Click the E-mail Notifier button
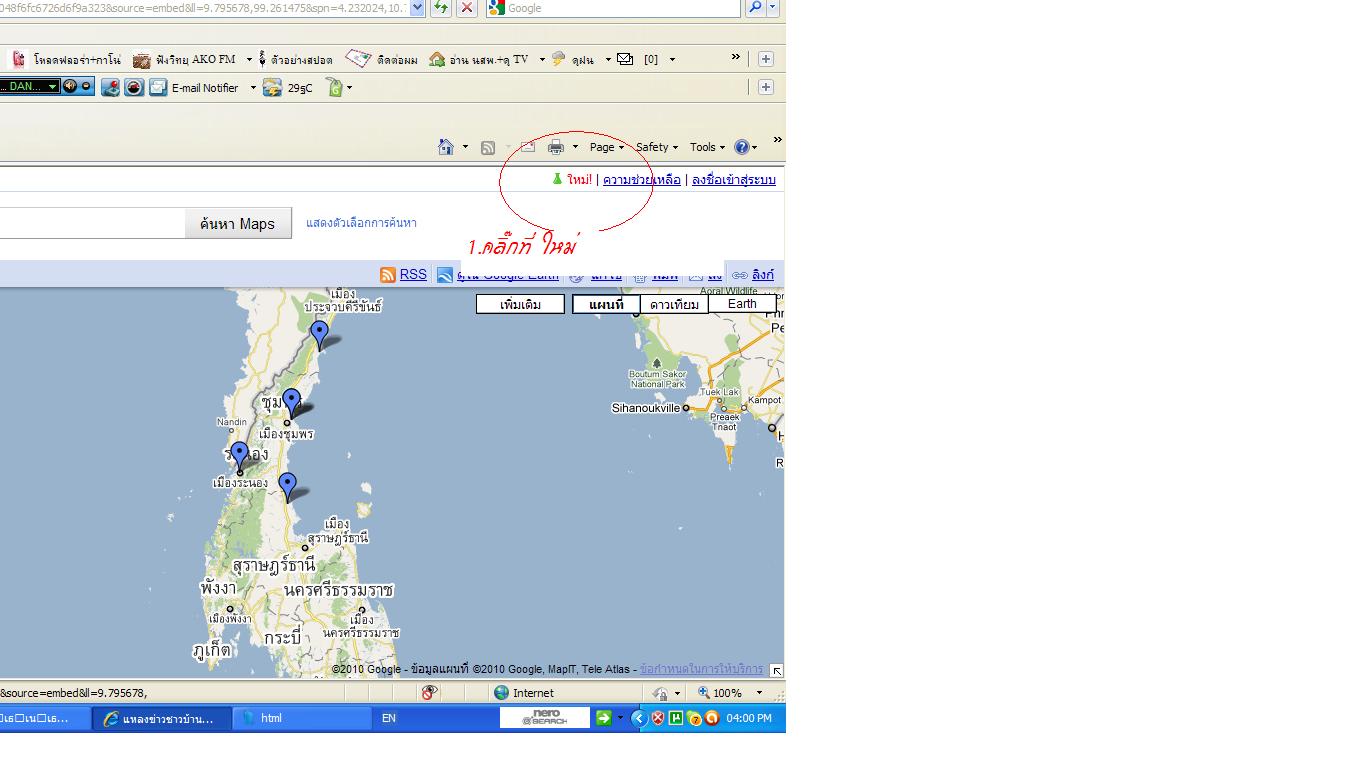Screen dimensions: 1360x768 click(195, 88)
